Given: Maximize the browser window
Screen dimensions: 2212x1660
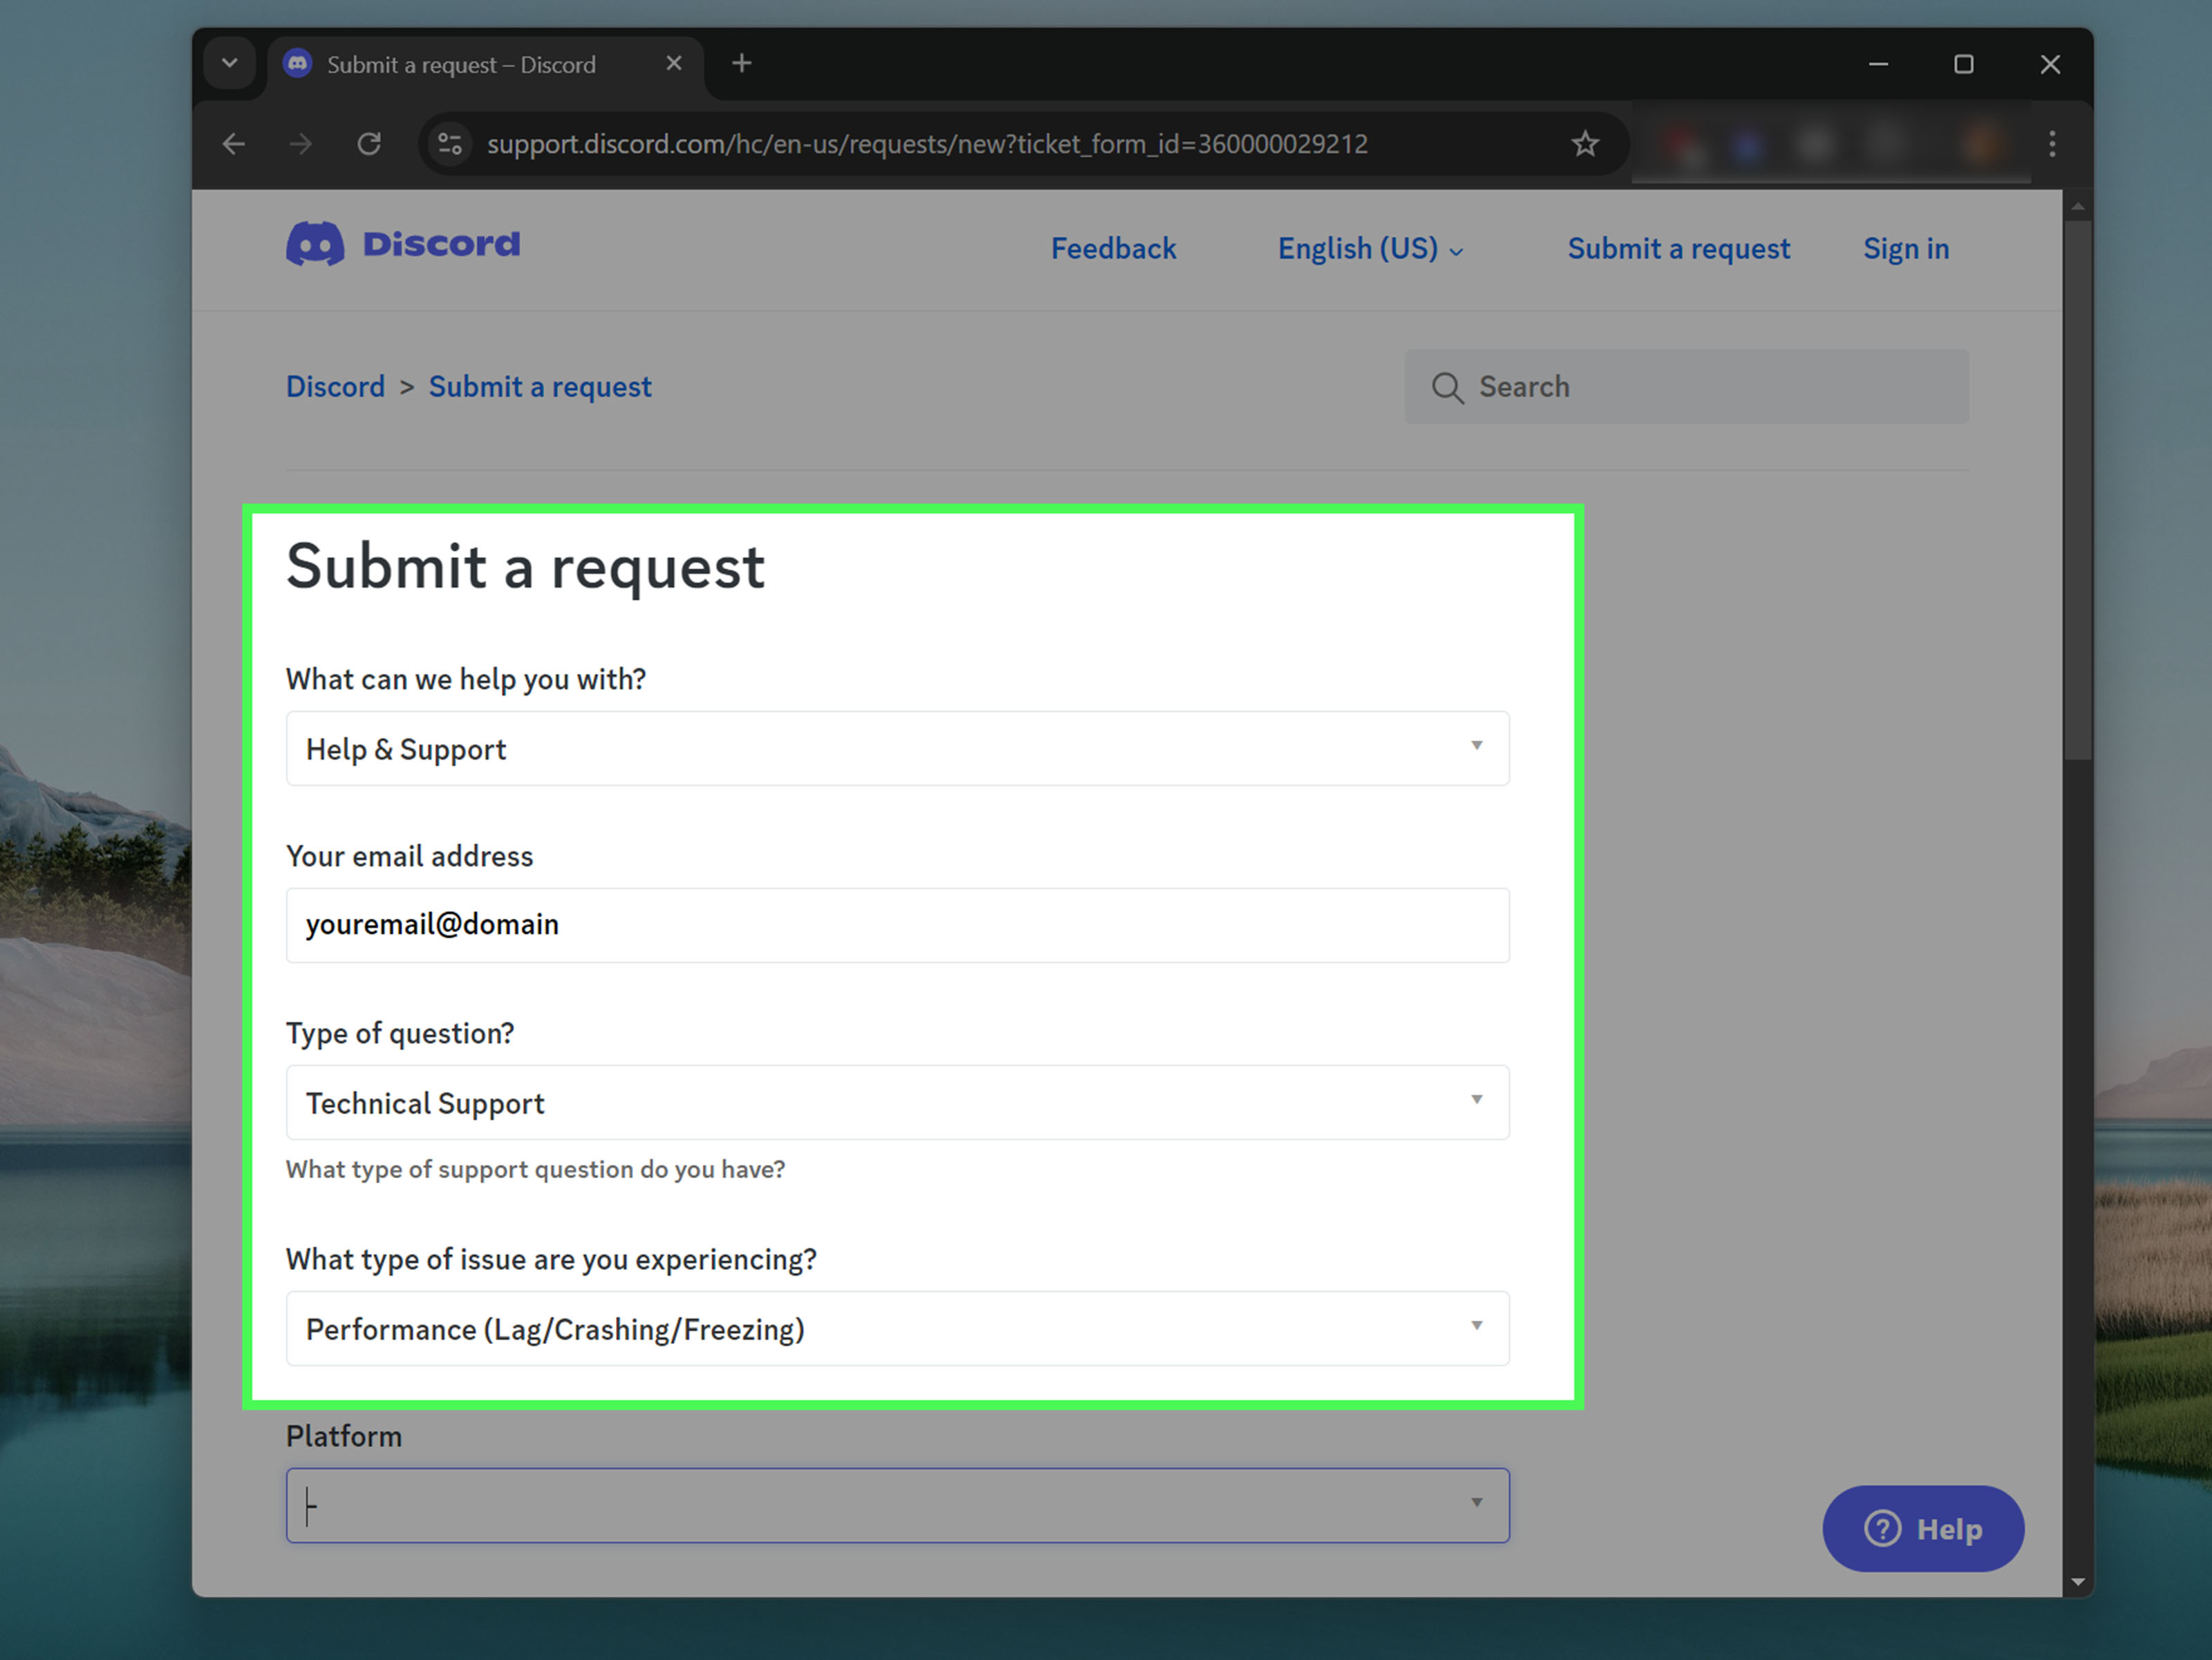Looking at the screenshot, I should pyautogui.click(x=1963, y=64).
